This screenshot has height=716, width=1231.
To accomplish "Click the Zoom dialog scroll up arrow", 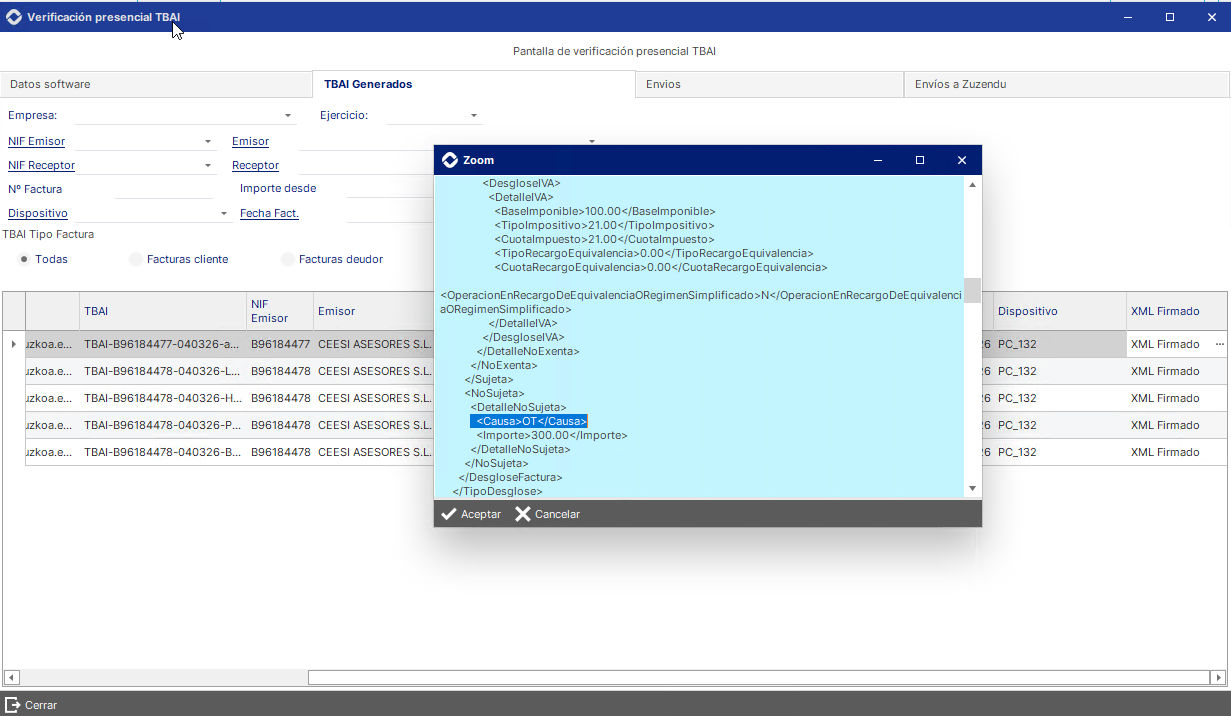I will [972, 185].
